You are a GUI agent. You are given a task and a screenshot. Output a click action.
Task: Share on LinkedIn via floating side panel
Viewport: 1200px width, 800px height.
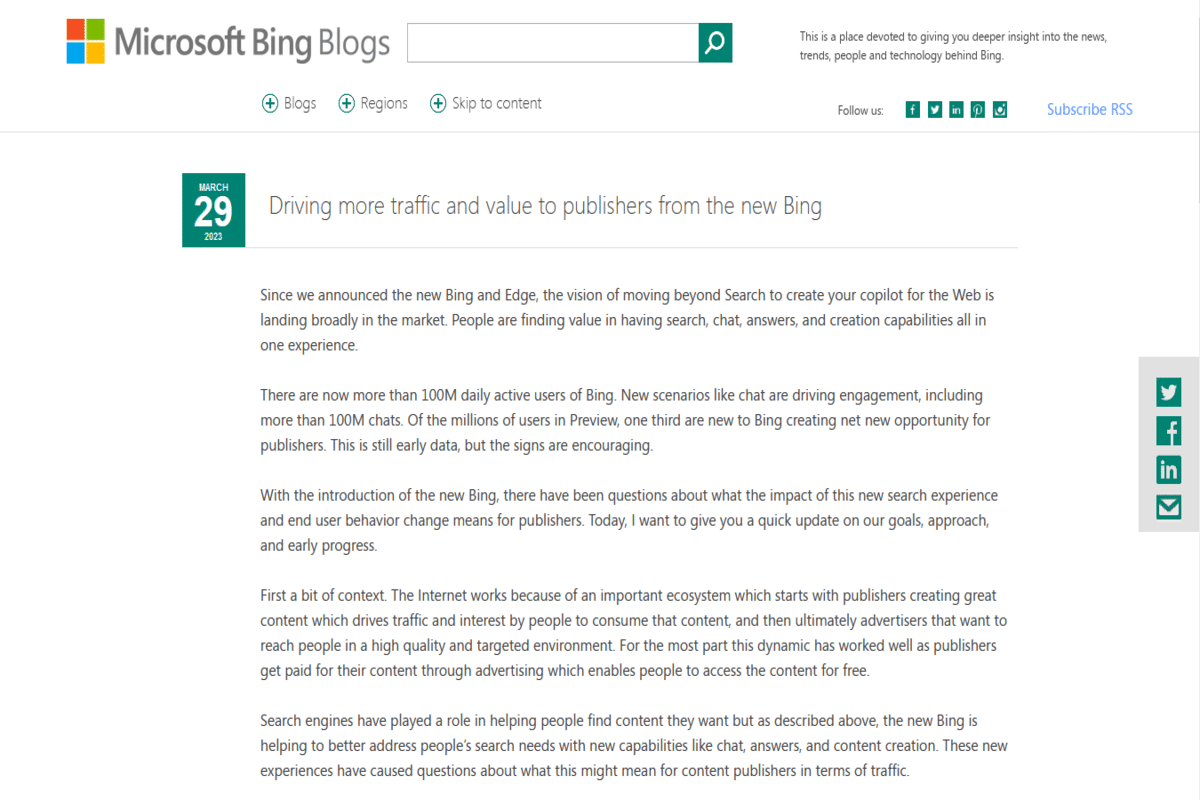[x=1168, y=469]
